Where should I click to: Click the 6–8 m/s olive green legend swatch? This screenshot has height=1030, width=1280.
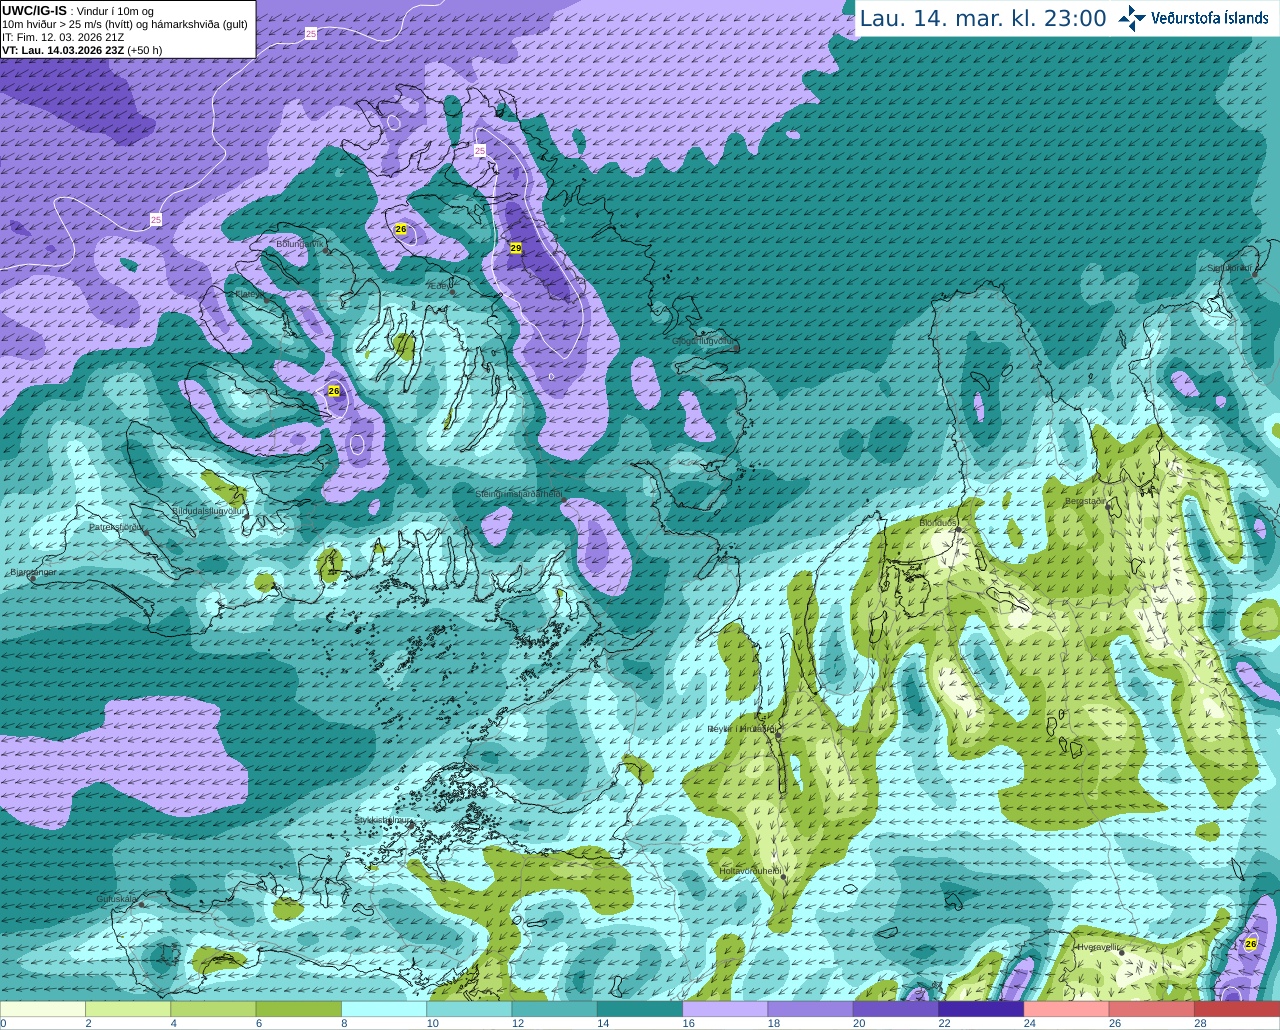(299, 1009)
